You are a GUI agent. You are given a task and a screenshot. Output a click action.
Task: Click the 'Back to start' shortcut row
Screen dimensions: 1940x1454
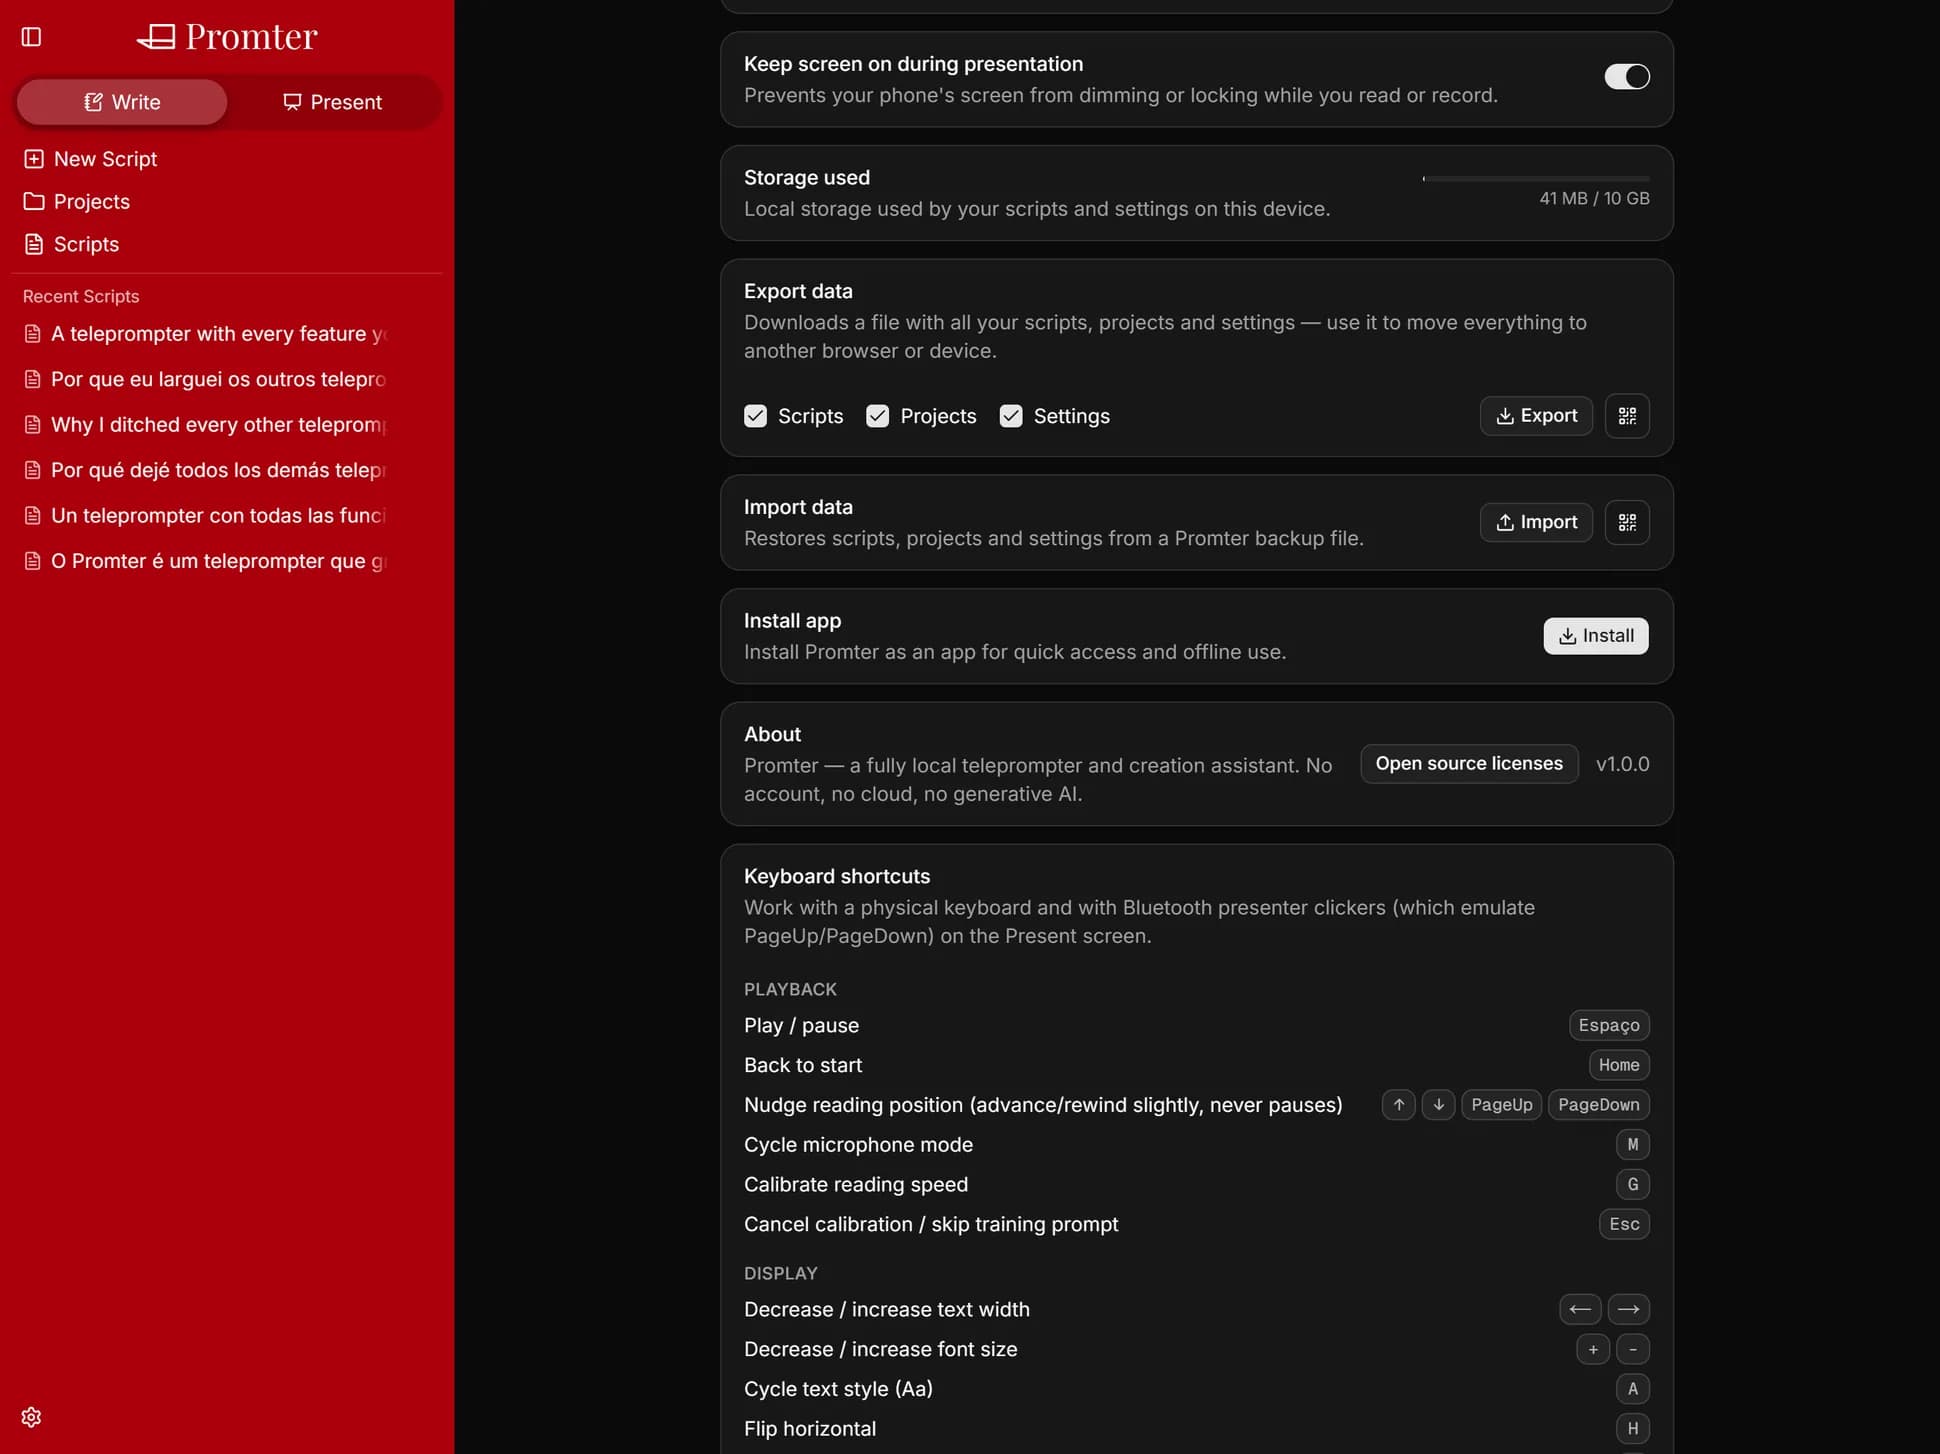1197,1065
